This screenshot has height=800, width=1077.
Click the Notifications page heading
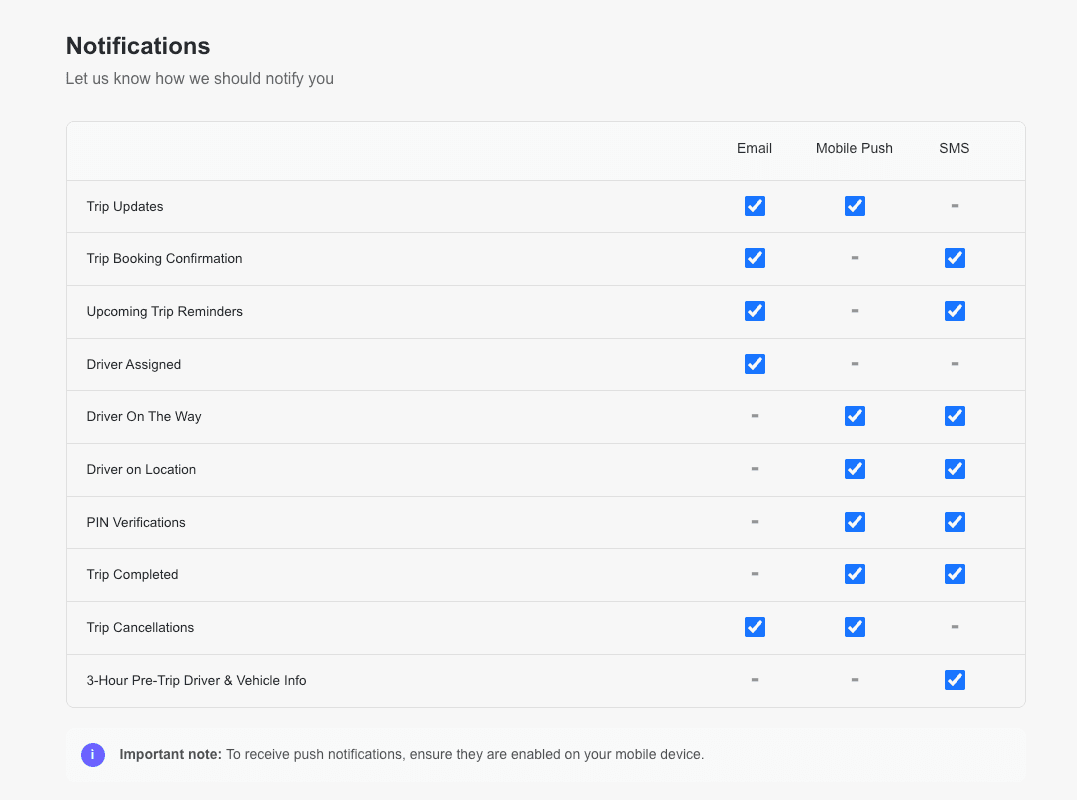[138, 46]
